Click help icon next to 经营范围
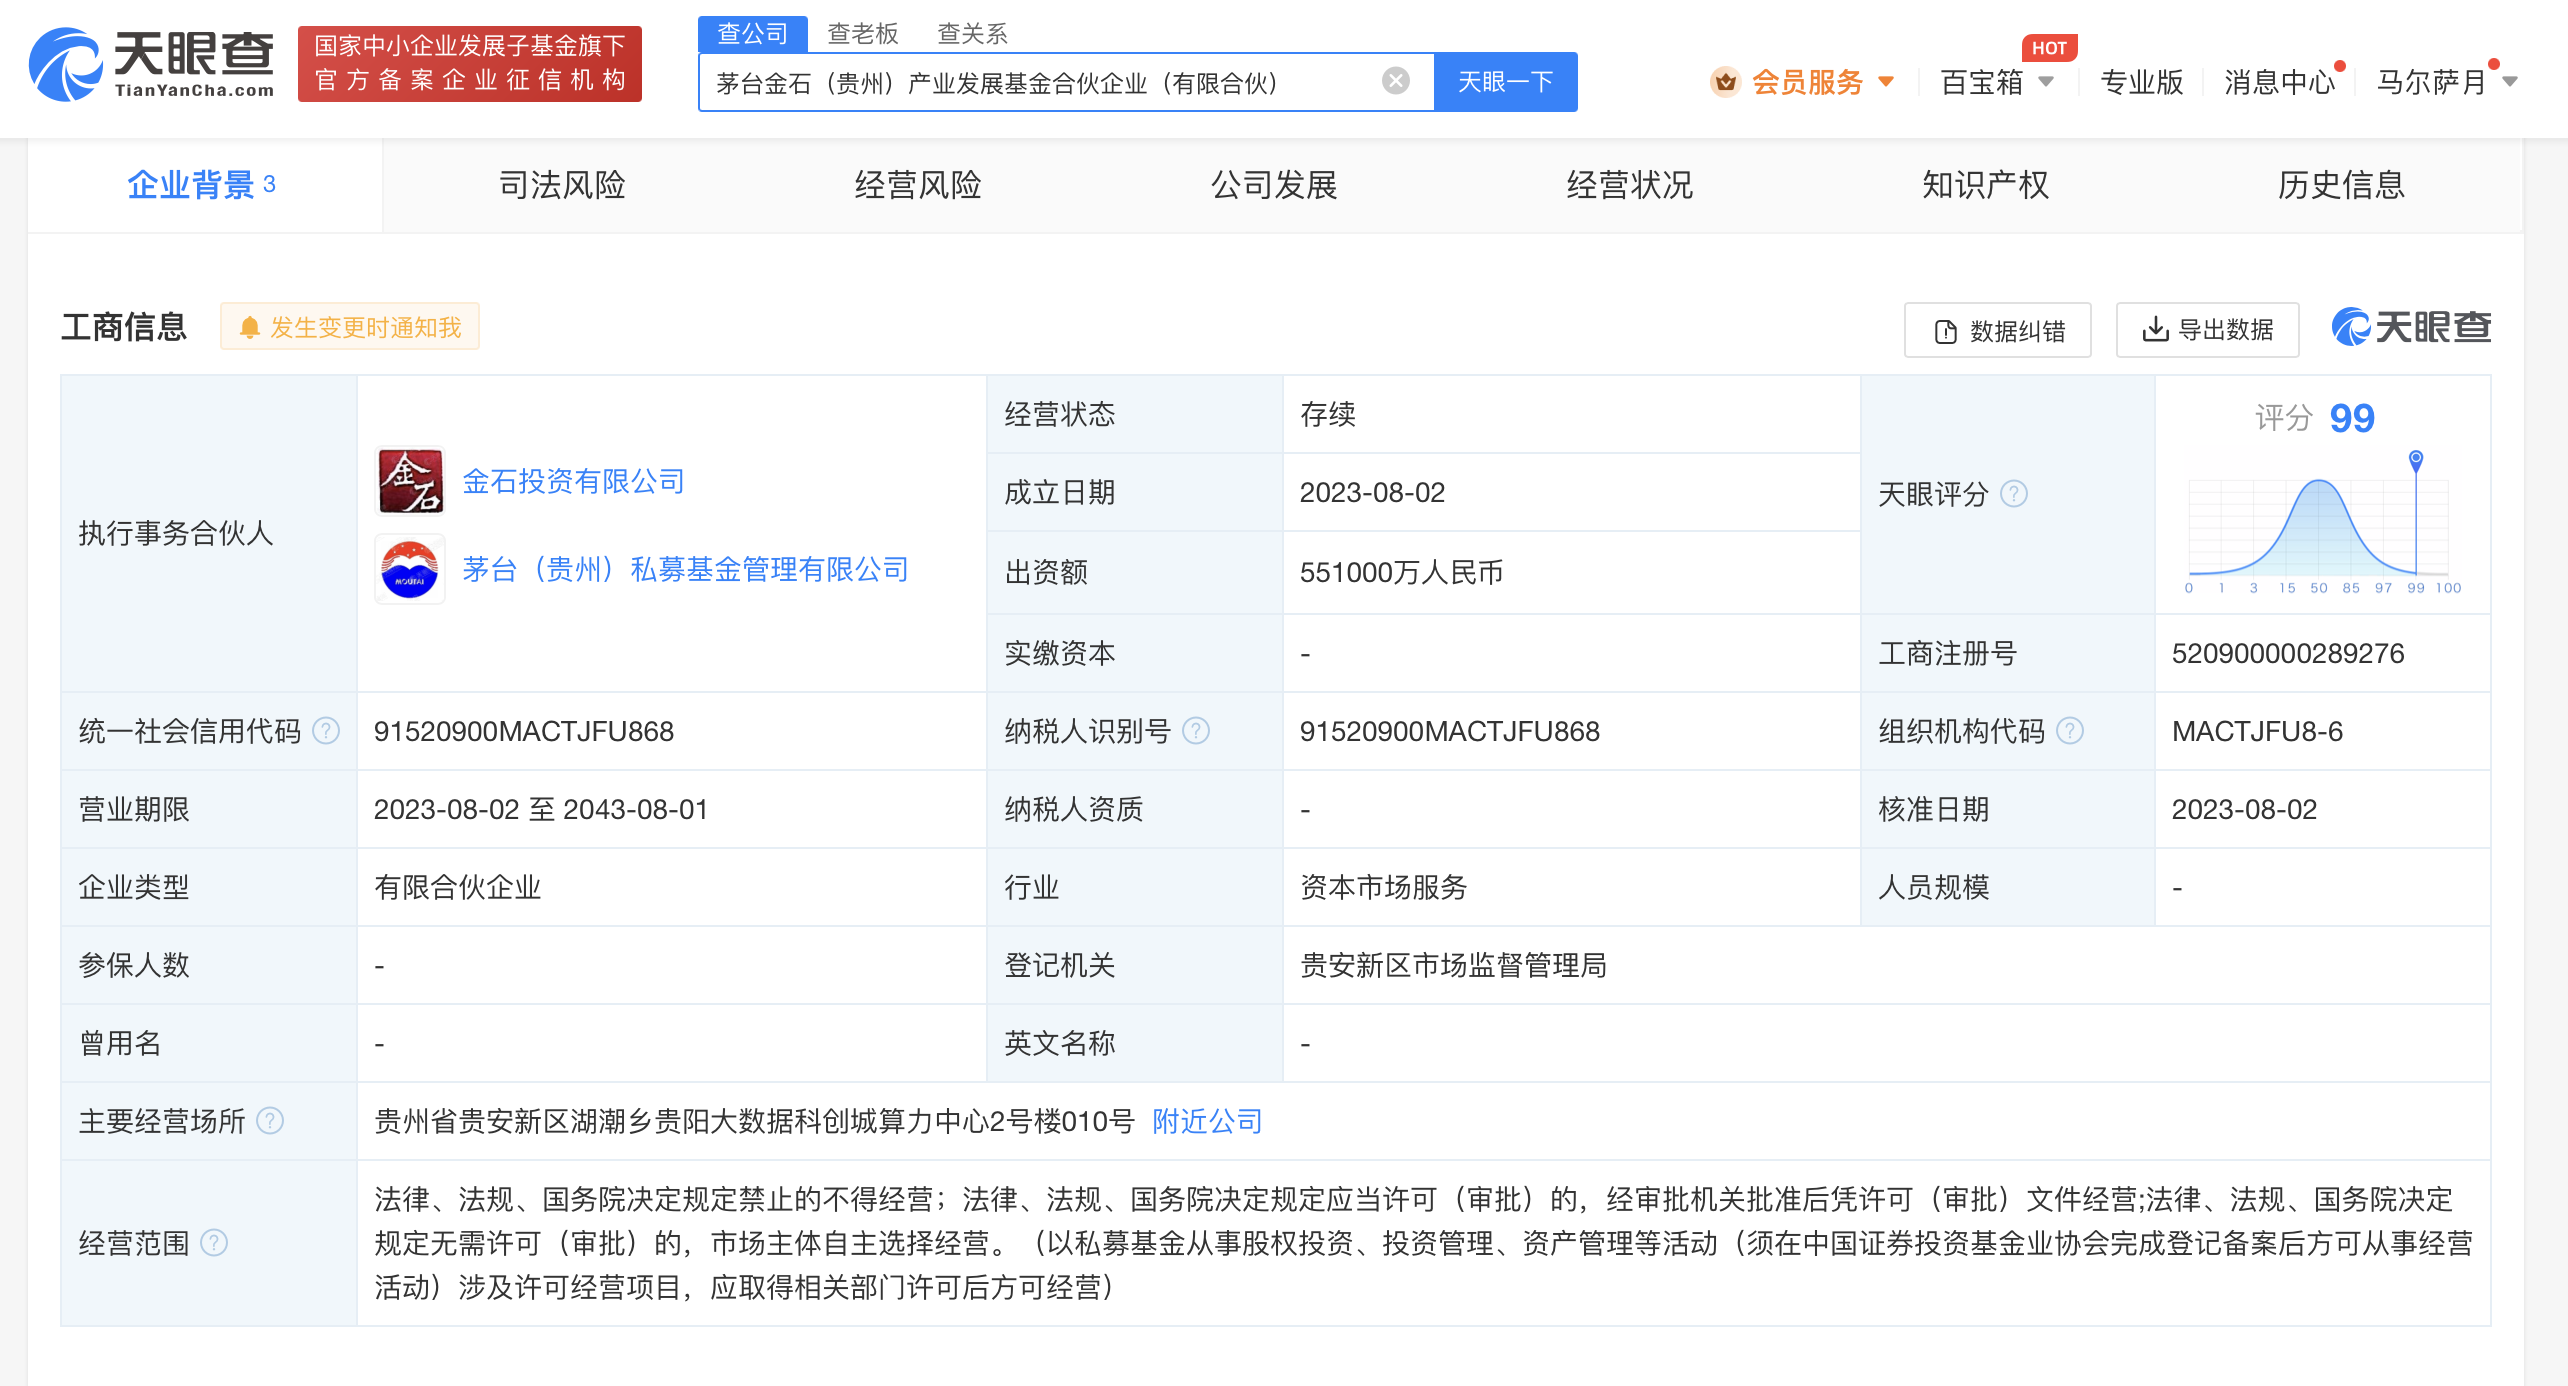This screenshot has width=2568, height=1386. 214,1243
